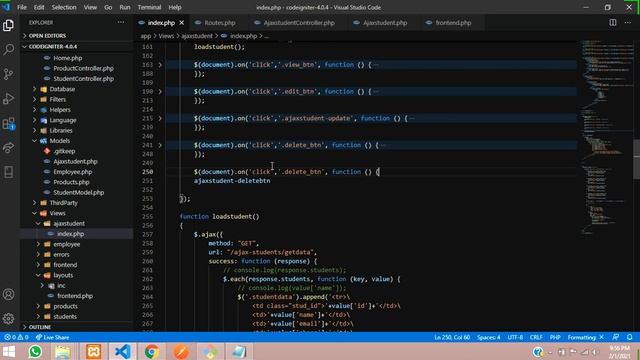The height and width of the screenshot is (360, 640).
Task: Open the Help menu
Action: pyautogui.click(x=175, y=7)
